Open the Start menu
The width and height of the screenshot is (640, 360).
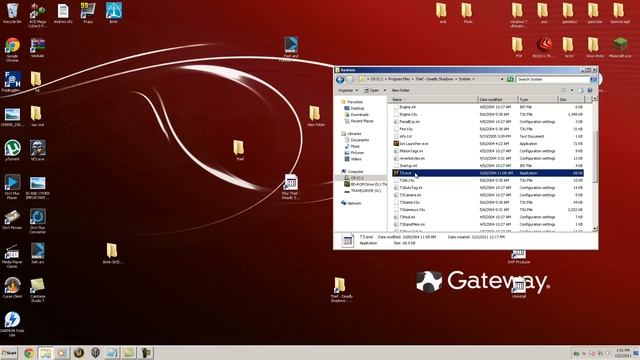click(9, 353)
